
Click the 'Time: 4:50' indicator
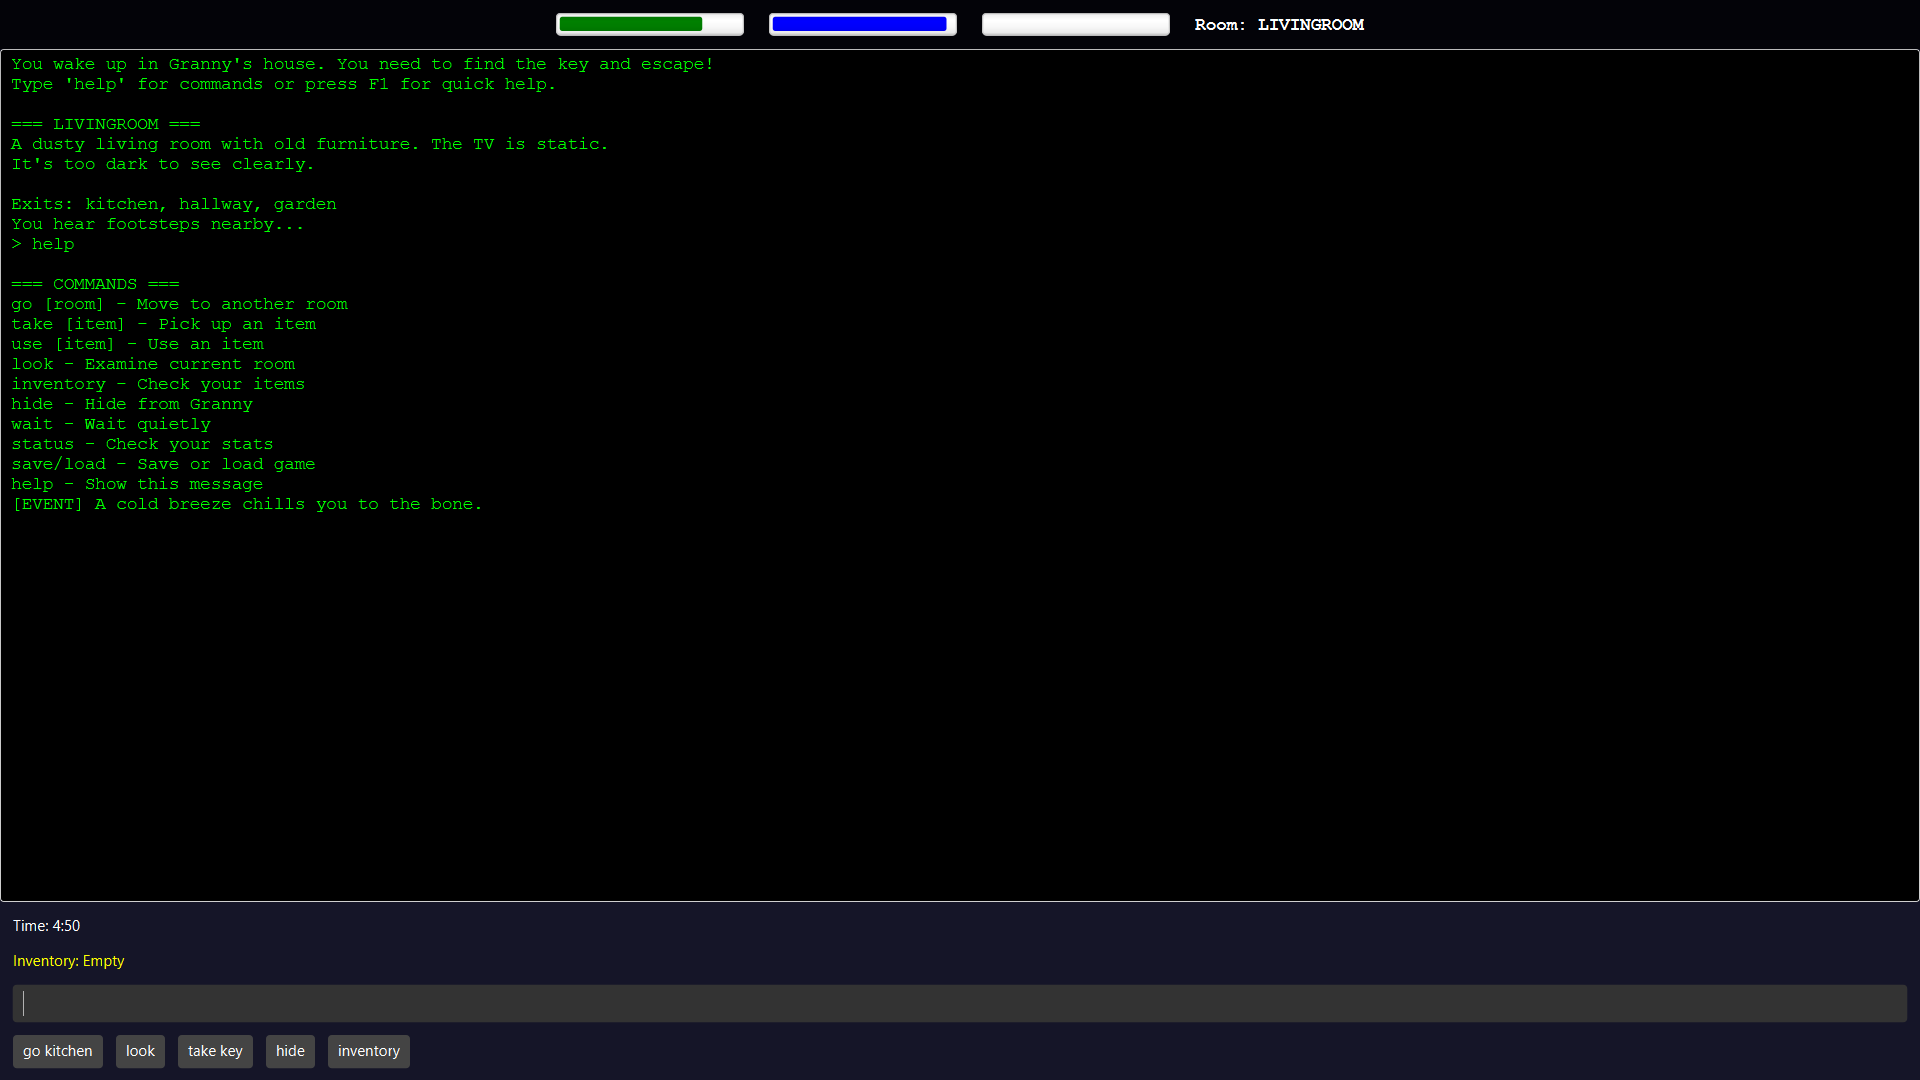coord(46,926)
